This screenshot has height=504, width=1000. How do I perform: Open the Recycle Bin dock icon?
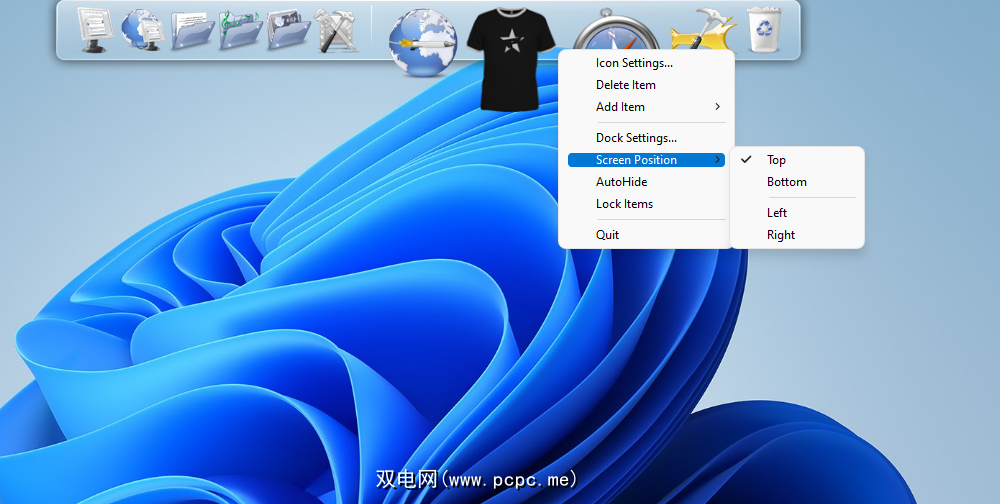click(765, 29)
